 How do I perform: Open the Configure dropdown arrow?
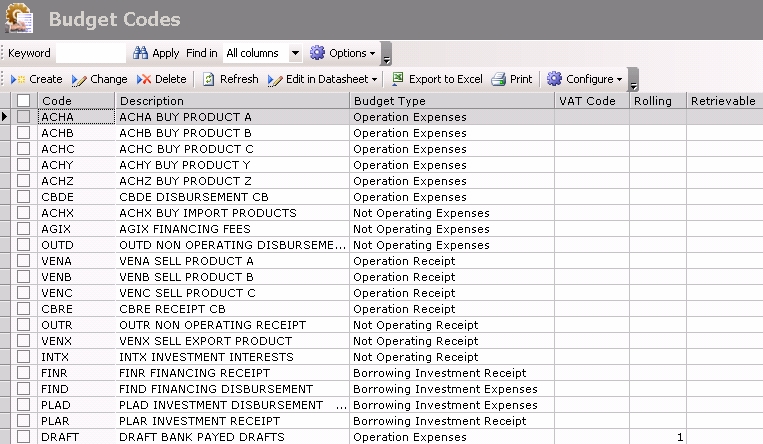tap(619, 79)
